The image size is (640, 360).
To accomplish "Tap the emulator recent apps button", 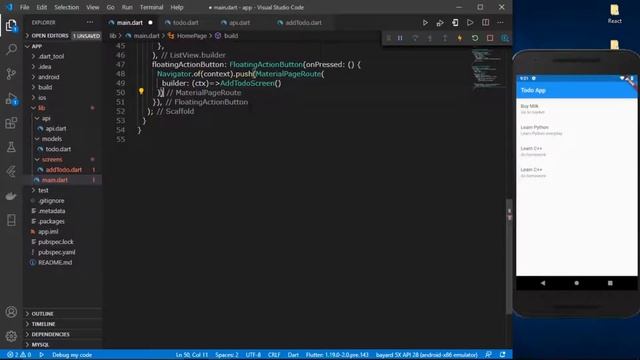I will click(x=610, y=283).
